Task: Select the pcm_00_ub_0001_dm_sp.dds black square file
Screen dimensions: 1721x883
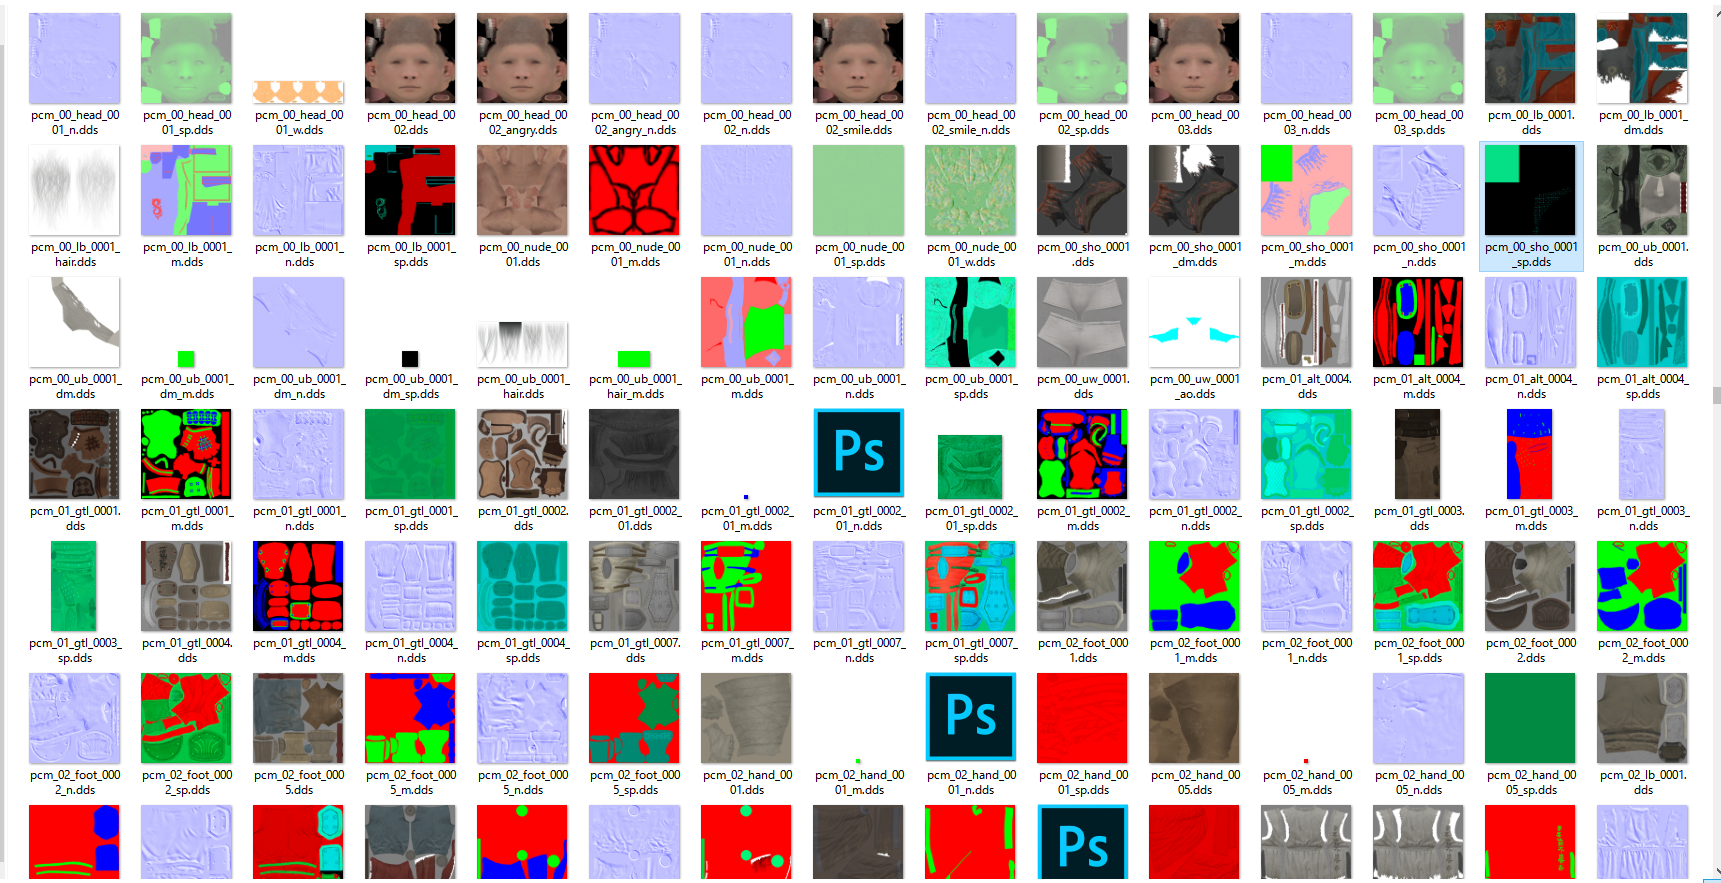Action: coord(410,359)
